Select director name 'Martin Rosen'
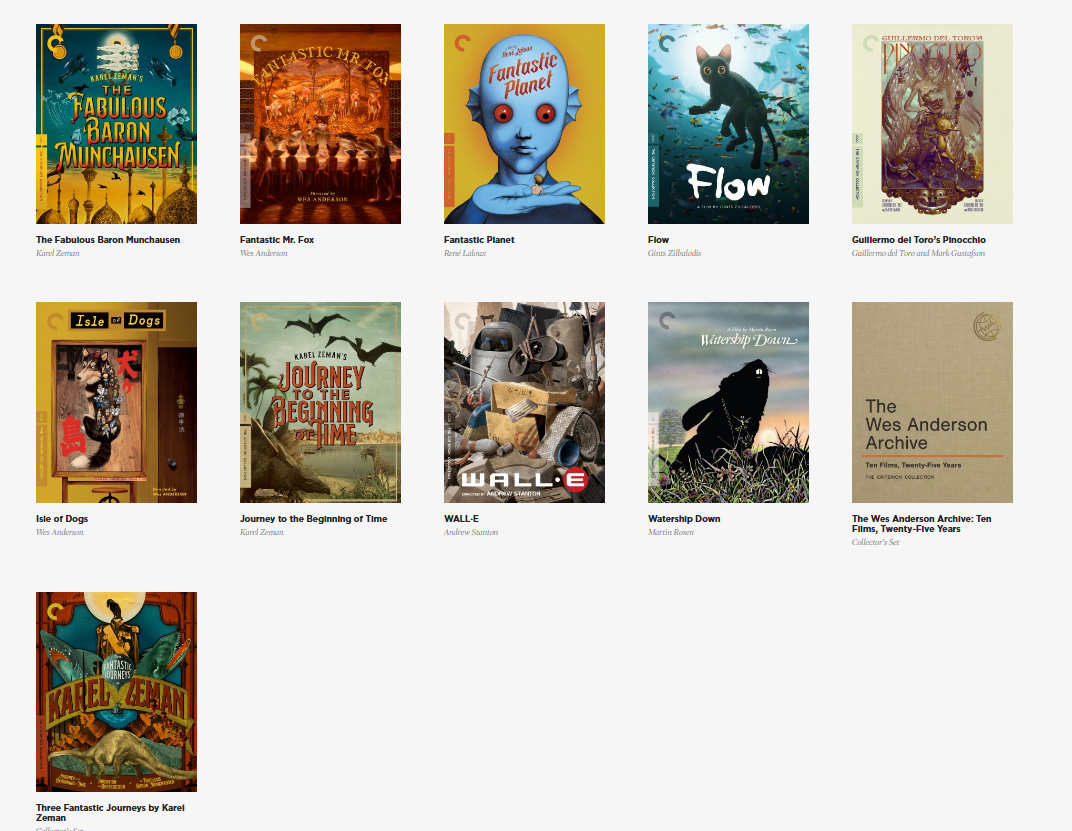 [x=671, y=532]
